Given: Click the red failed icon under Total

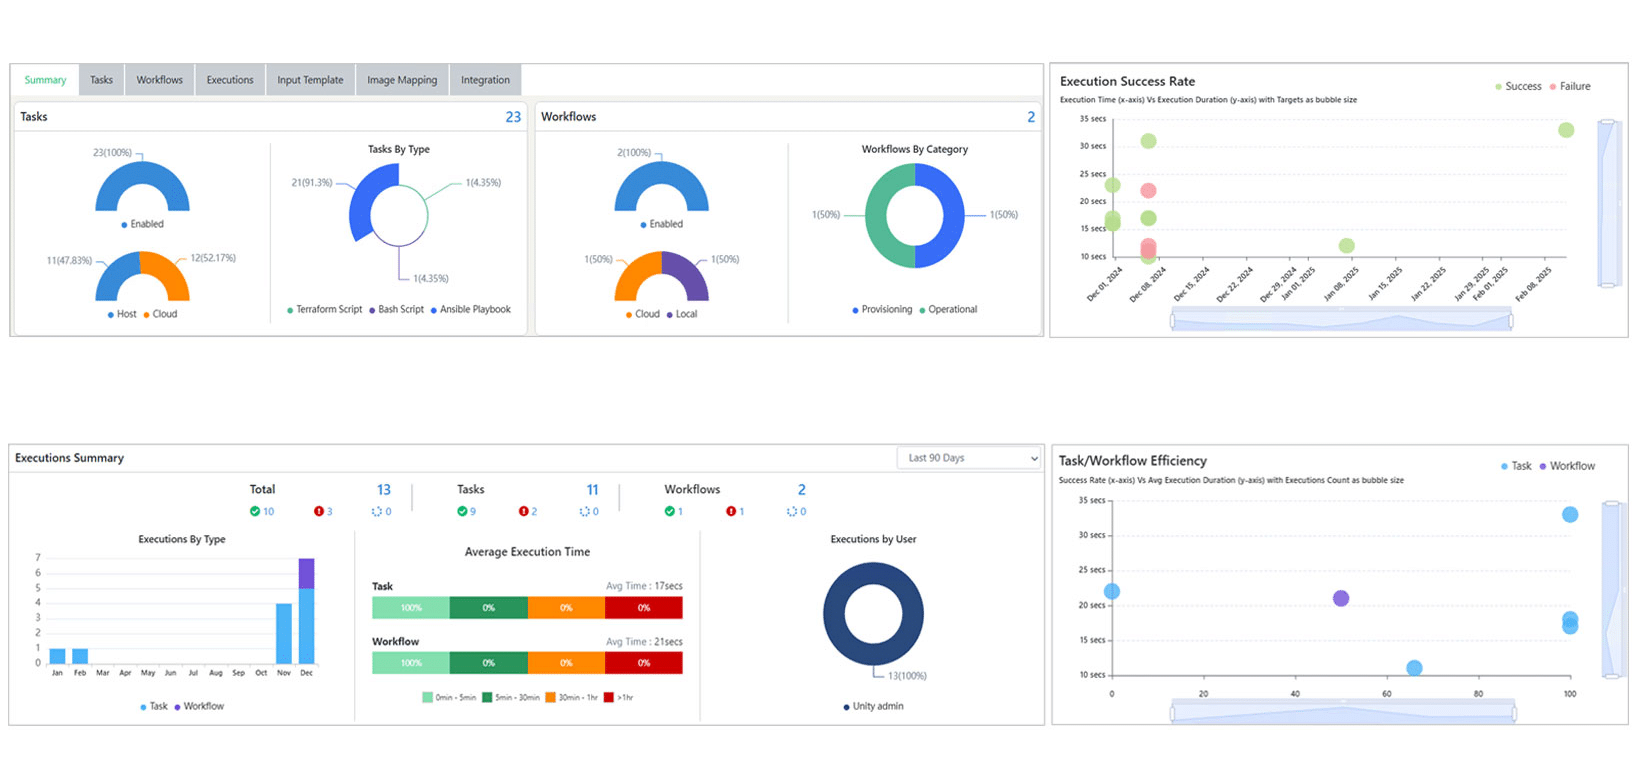Looking at the screenshot, I should click(319, 511).
